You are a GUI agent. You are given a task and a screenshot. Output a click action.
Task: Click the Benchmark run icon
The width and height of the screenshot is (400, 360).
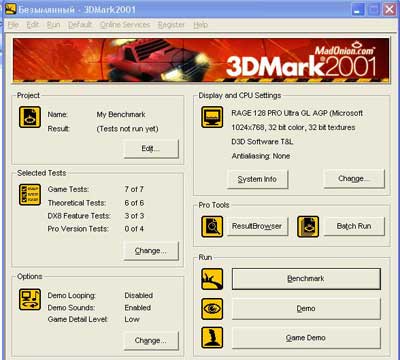(x=212, y=279)
